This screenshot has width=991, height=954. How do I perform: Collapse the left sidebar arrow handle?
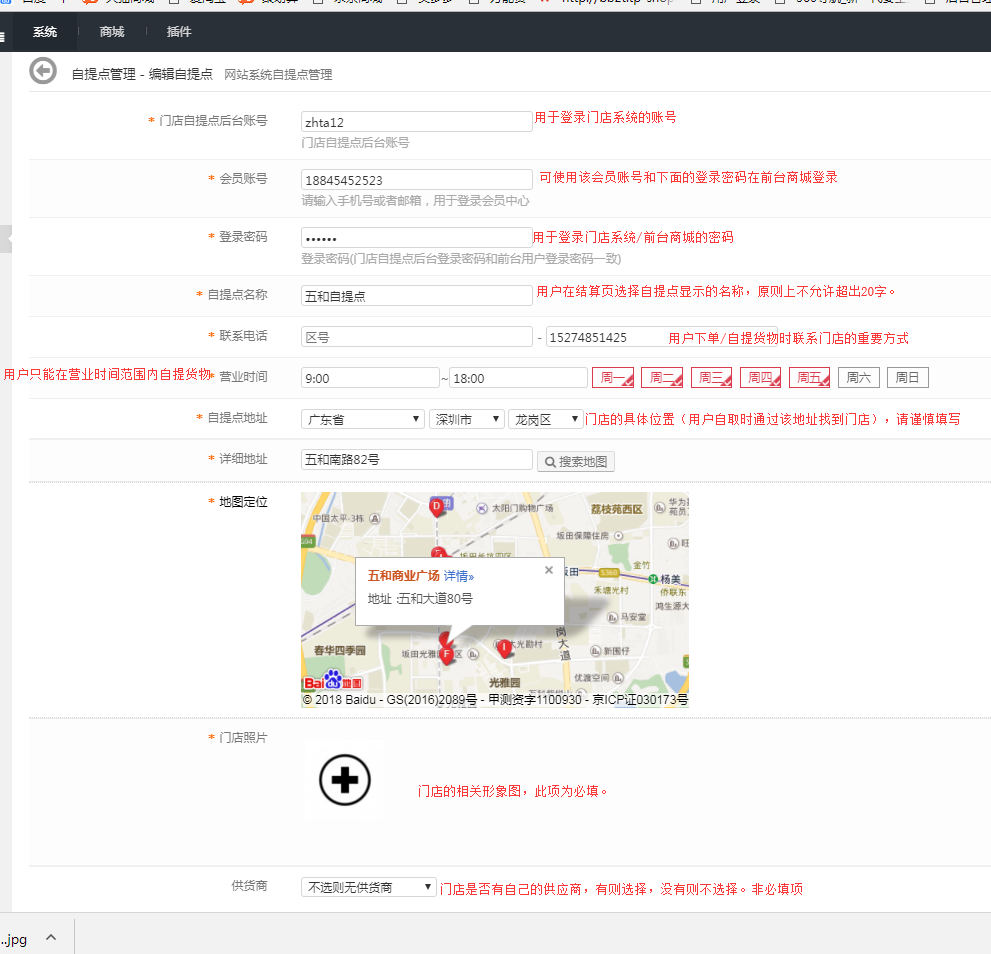click(6, 240)
